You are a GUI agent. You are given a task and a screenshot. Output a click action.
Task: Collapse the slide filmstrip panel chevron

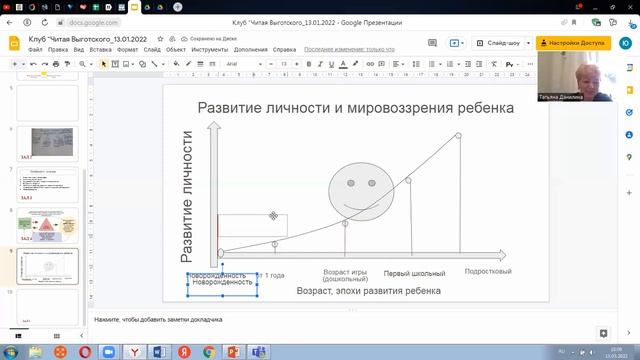point(81,336)
